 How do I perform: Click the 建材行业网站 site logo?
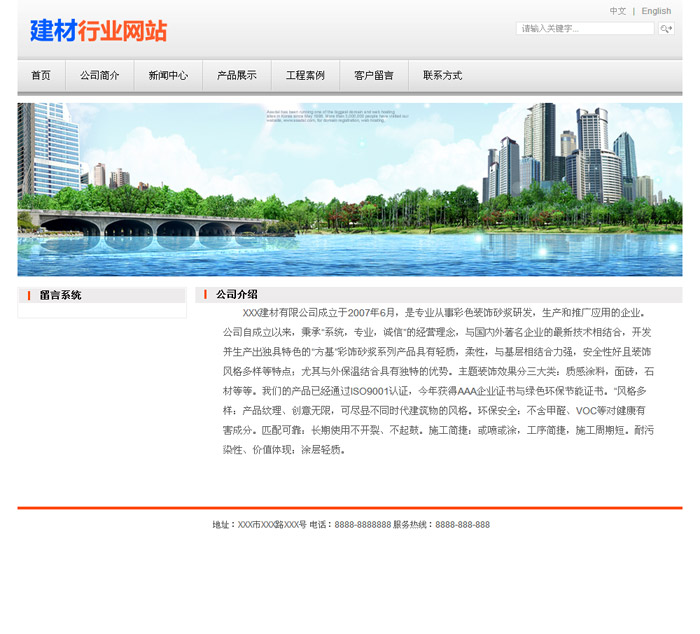[x=98, y=31]
